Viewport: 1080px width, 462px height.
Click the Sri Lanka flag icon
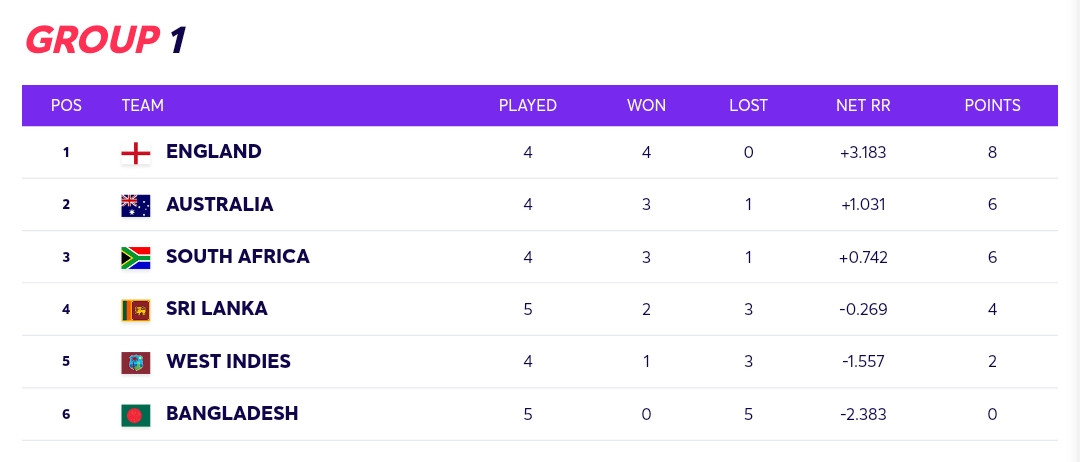[136, 310]
